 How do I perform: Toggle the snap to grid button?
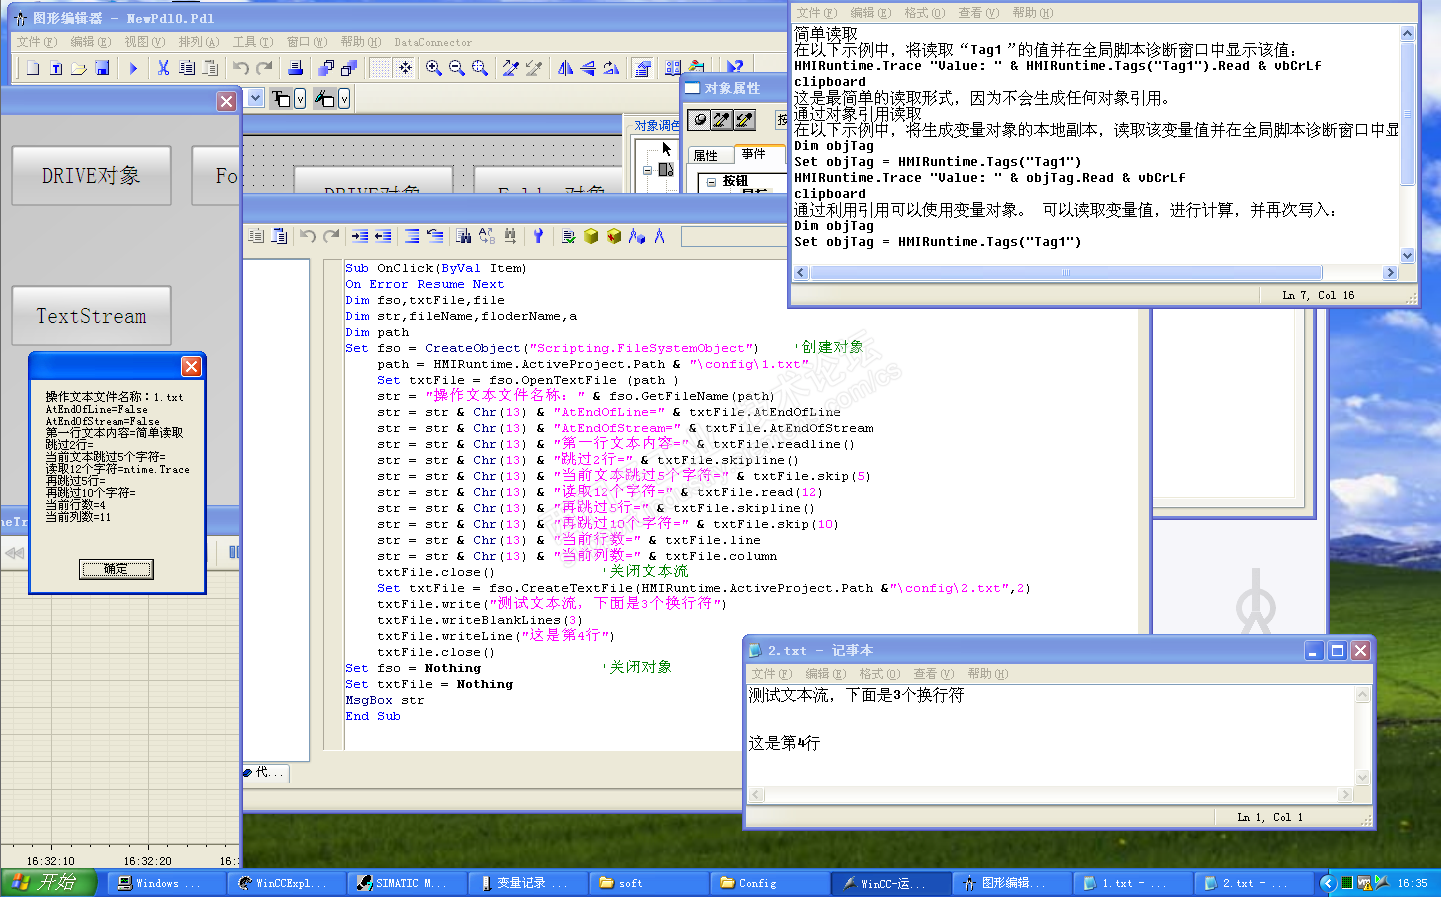pos(405,68)
